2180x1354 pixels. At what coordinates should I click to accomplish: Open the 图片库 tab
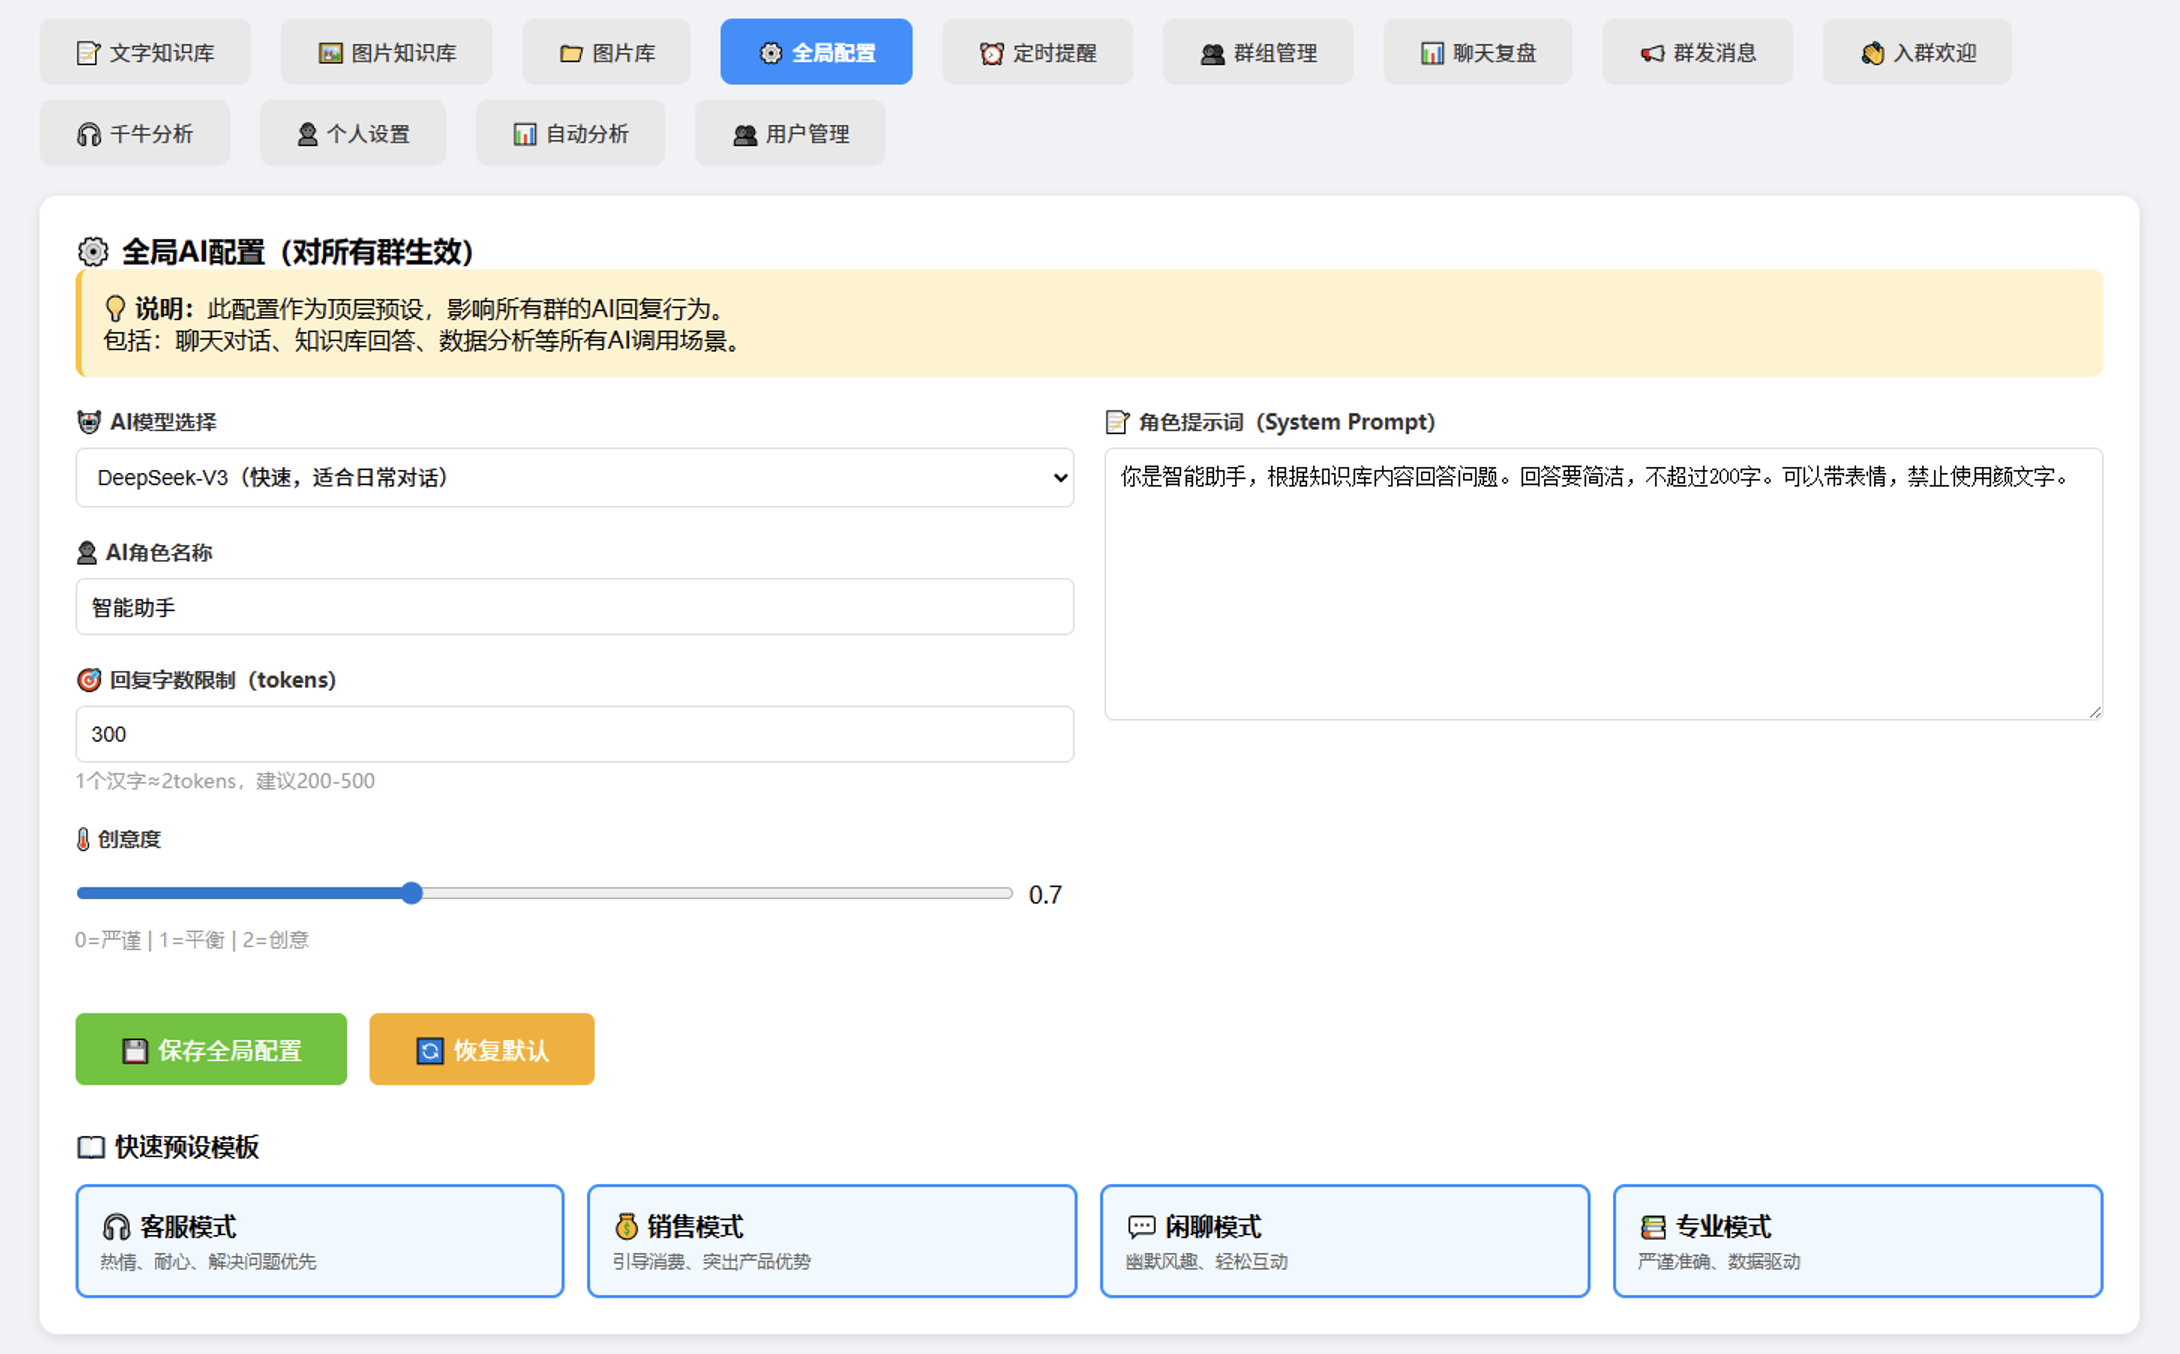(607, 52)
